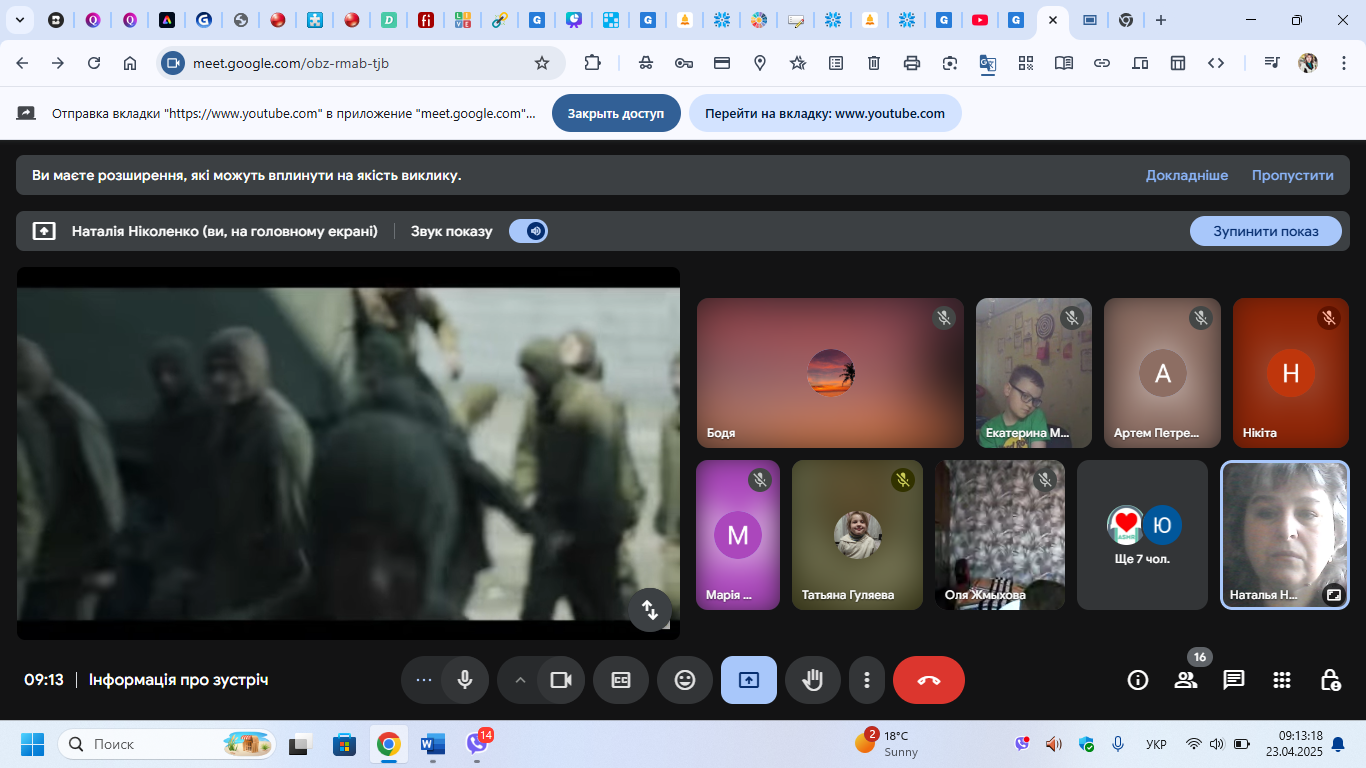
Task: Open the extensions puzzle icon
Action: pyautogui.click(x=592, y=63)
